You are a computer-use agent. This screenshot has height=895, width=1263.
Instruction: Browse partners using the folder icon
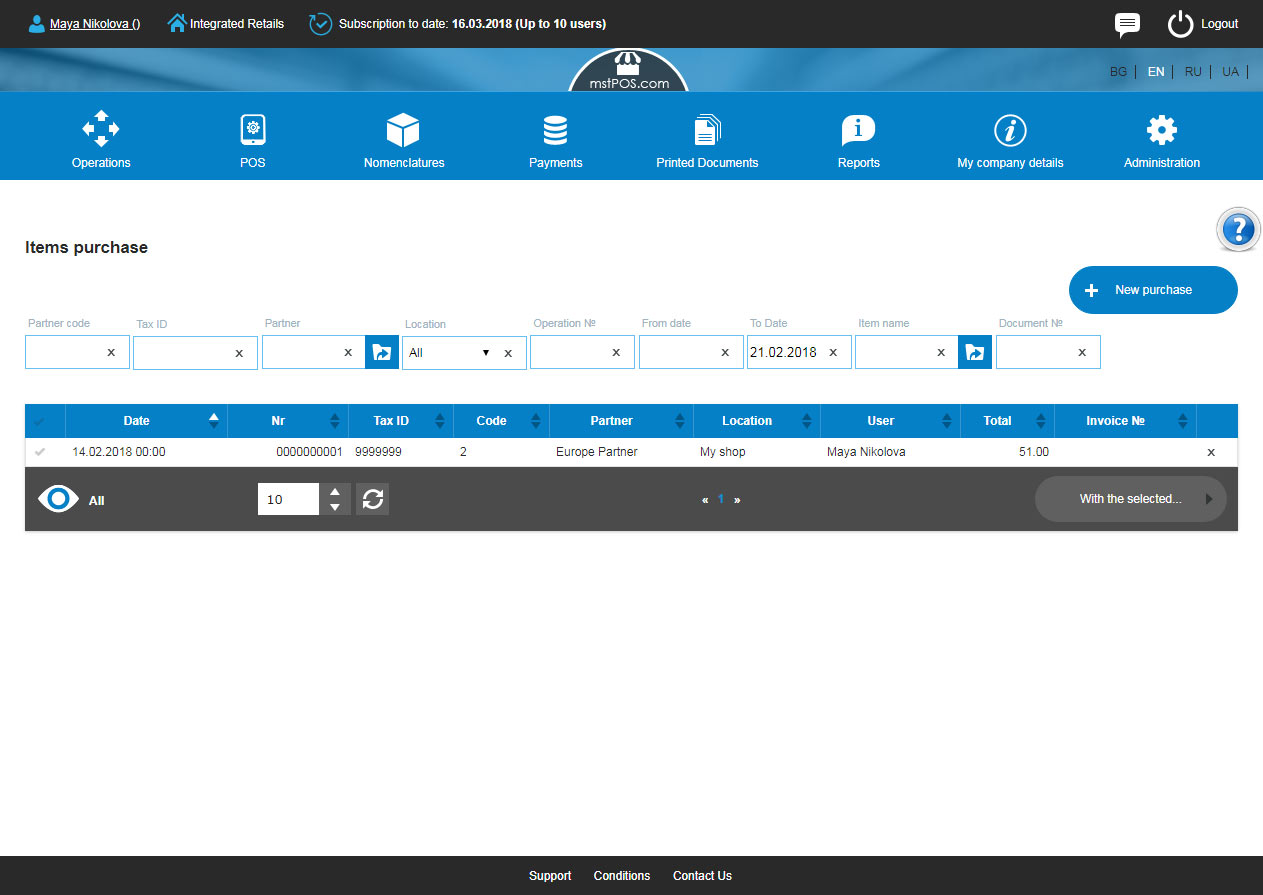(x=382, y=352)
